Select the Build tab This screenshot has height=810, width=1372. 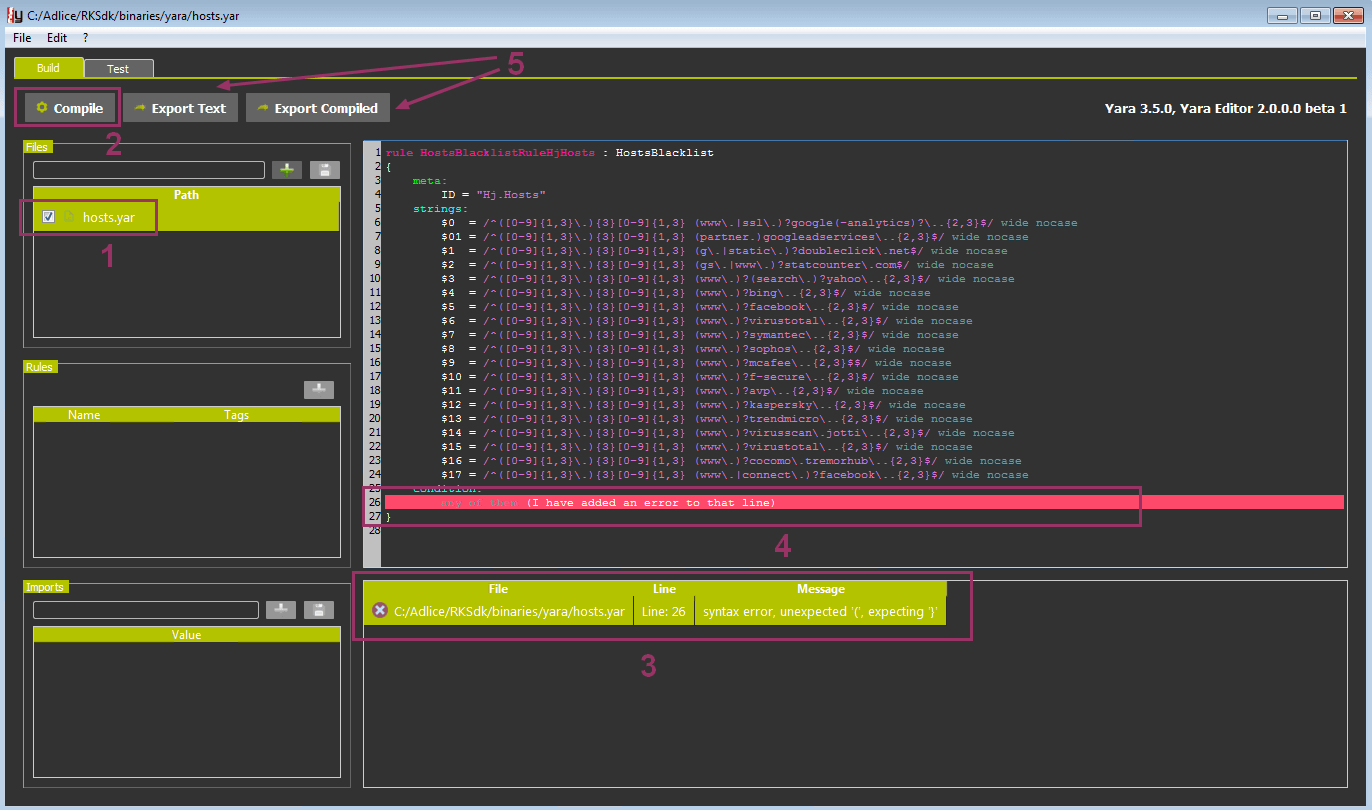coord(48,68)
